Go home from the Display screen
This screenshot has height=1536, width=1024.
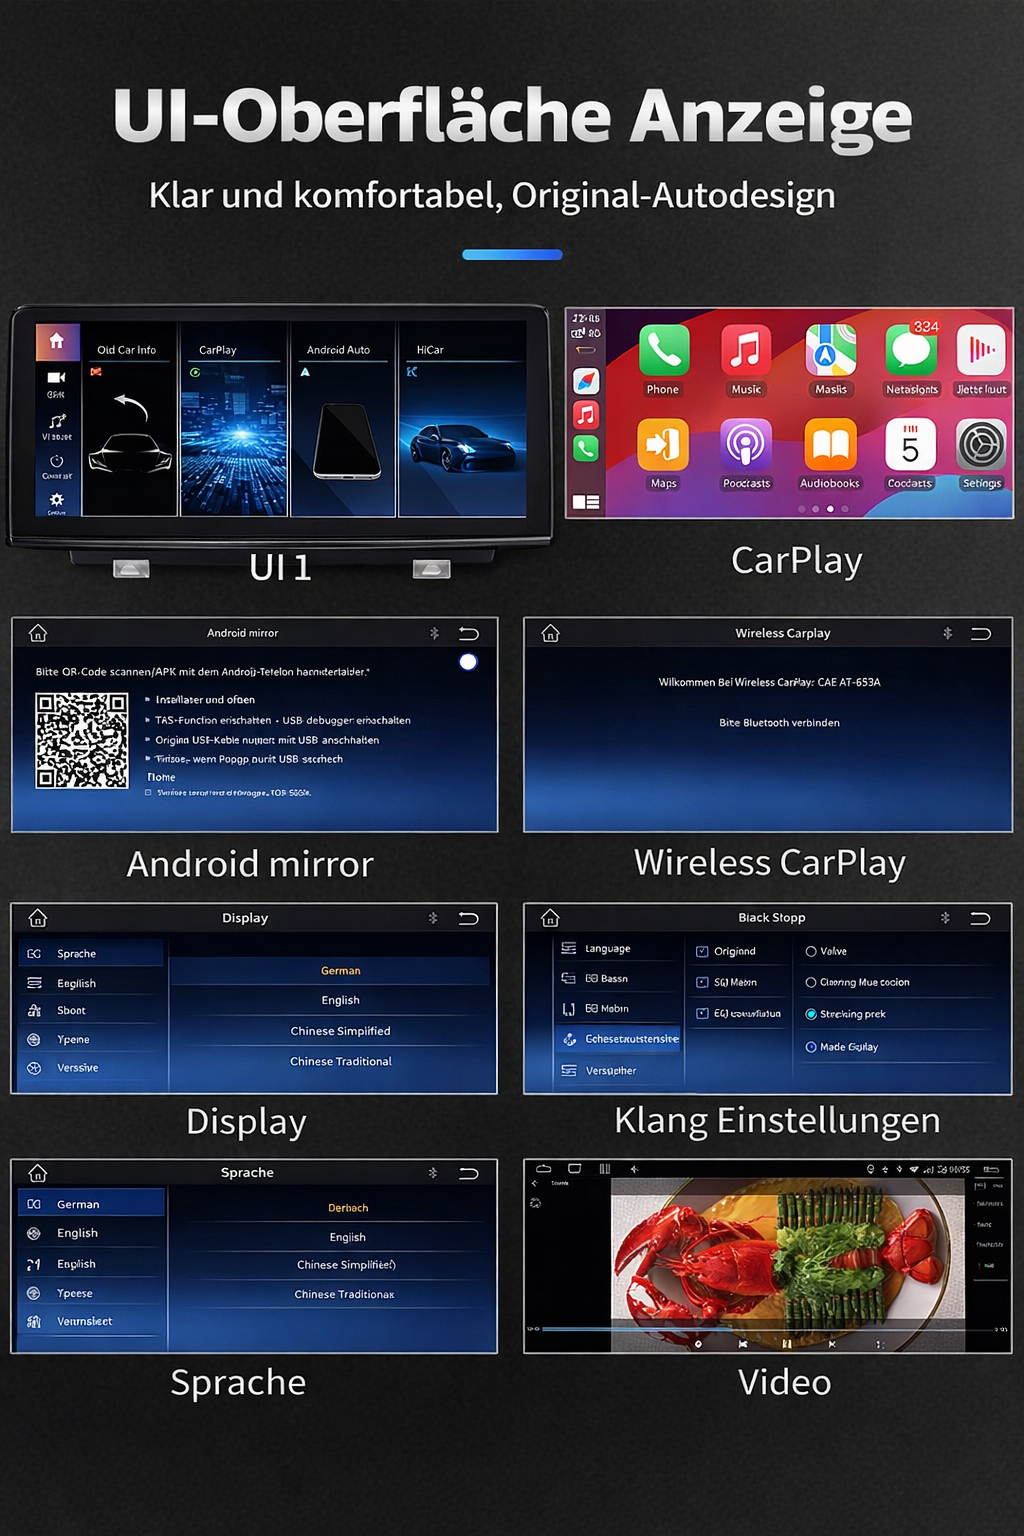[x=38, y=918]
